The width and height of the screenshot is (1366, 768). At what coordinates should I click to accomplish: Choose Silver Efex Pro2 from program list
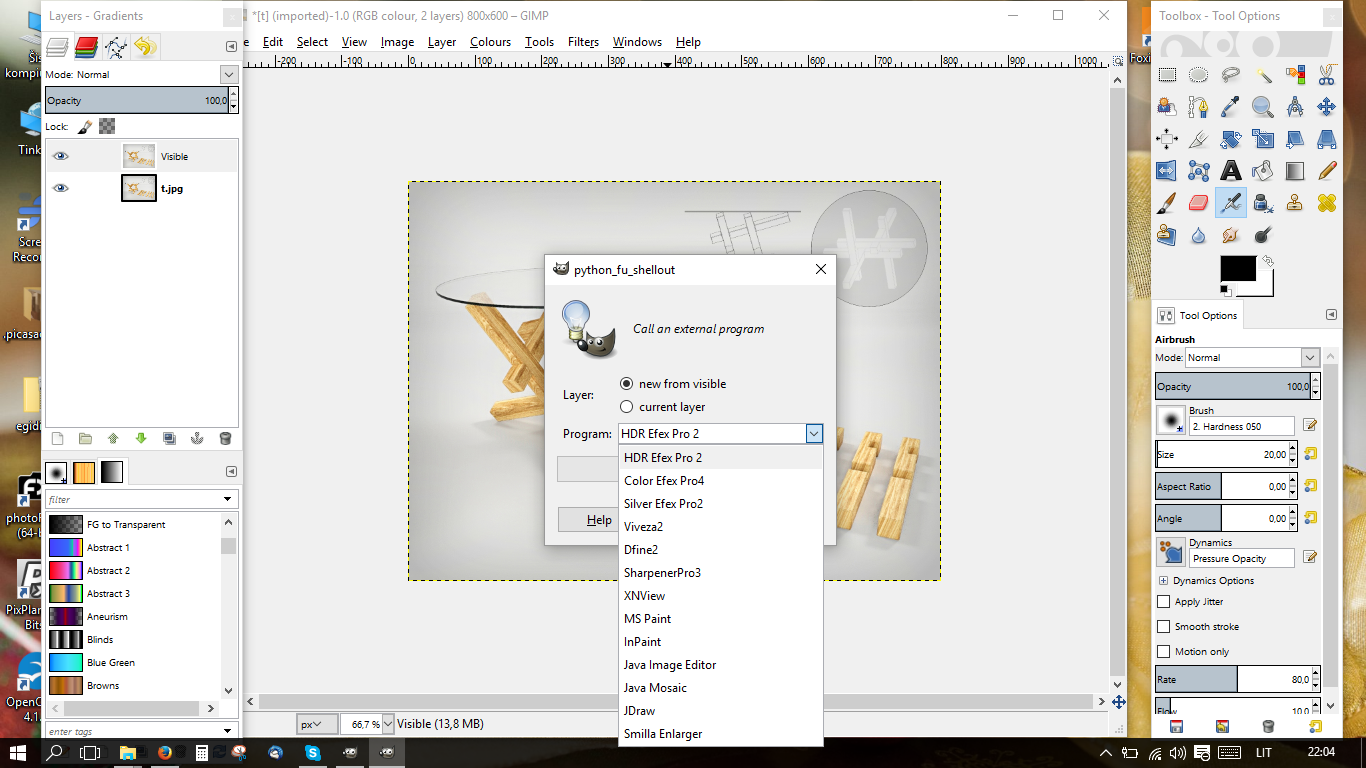[721, 504]
